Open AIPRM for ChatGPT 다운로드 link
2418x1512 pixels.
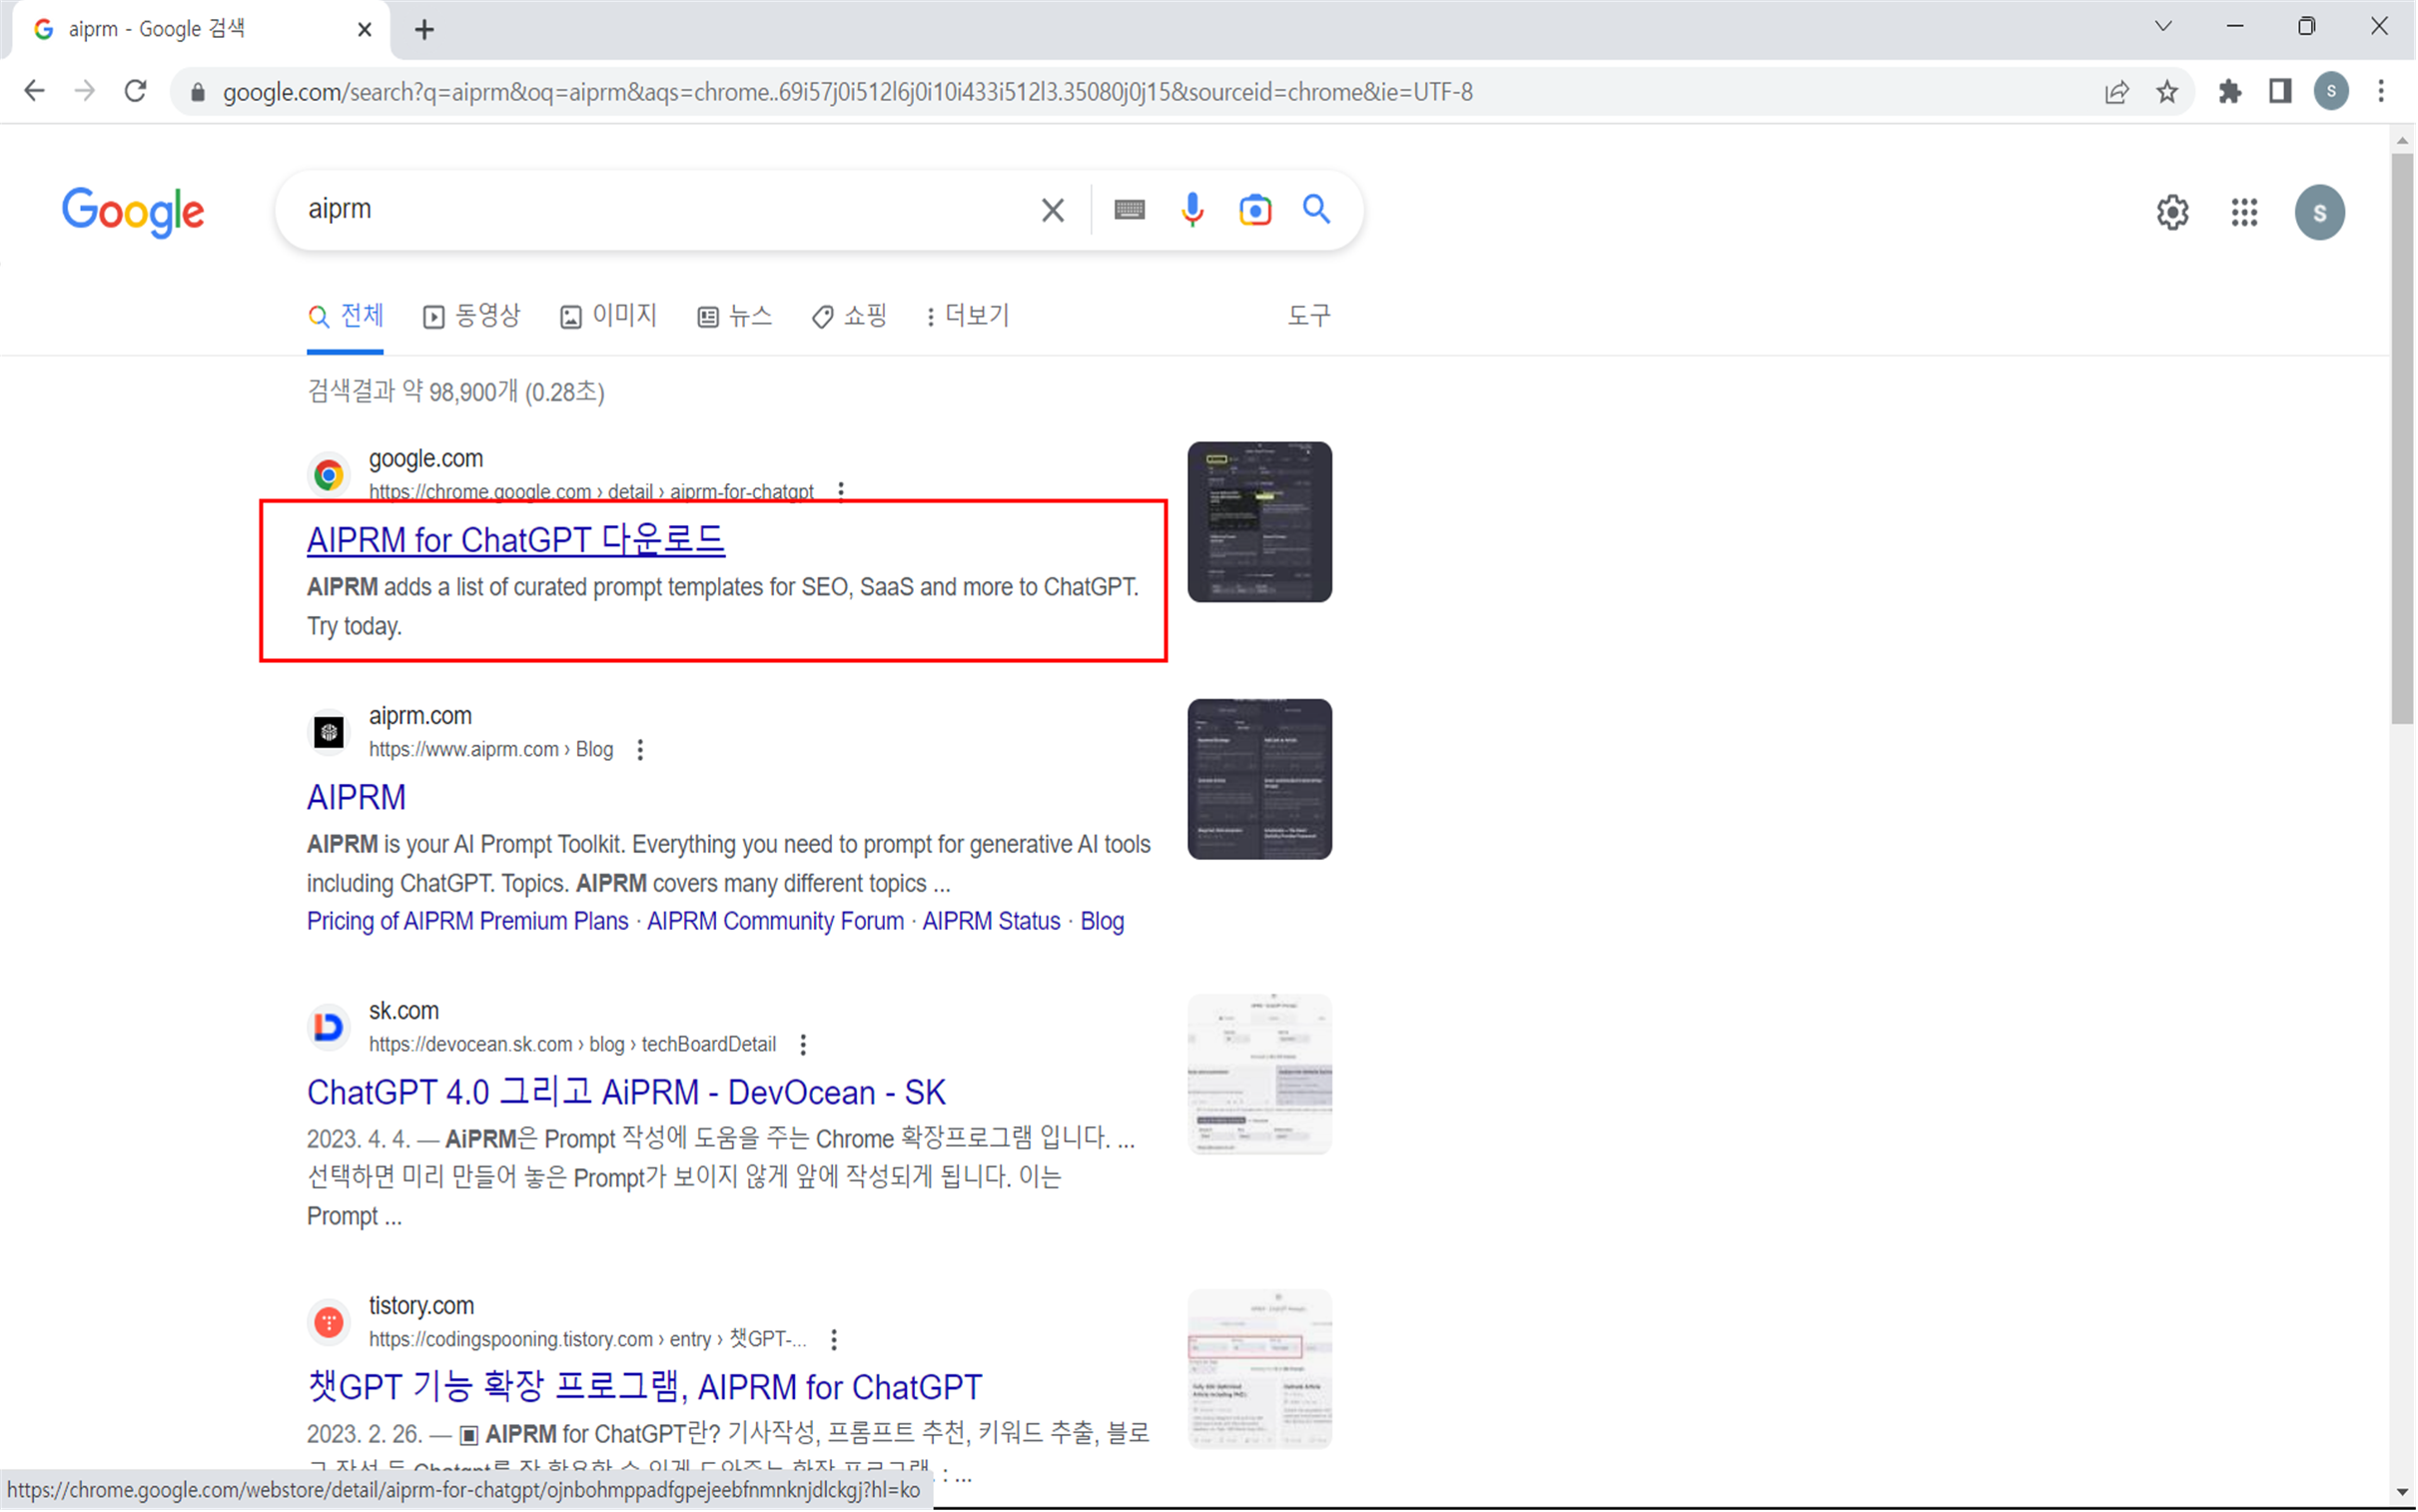click(x=515, y=540)
